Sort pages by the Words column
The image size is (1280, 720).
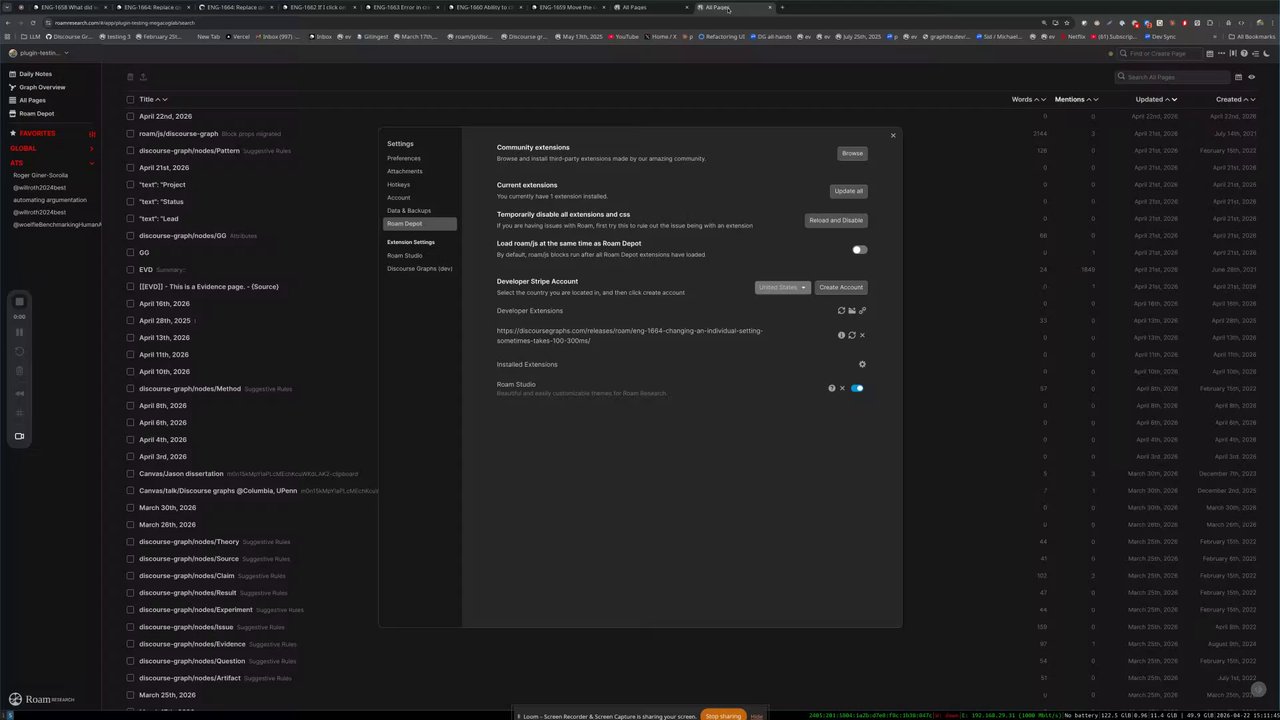tap(1028, 99)
